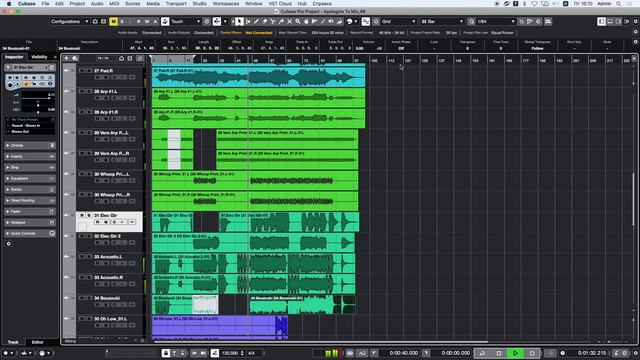Click the Add Track plus icon
640x360 pixels.
tap(67, 58)
